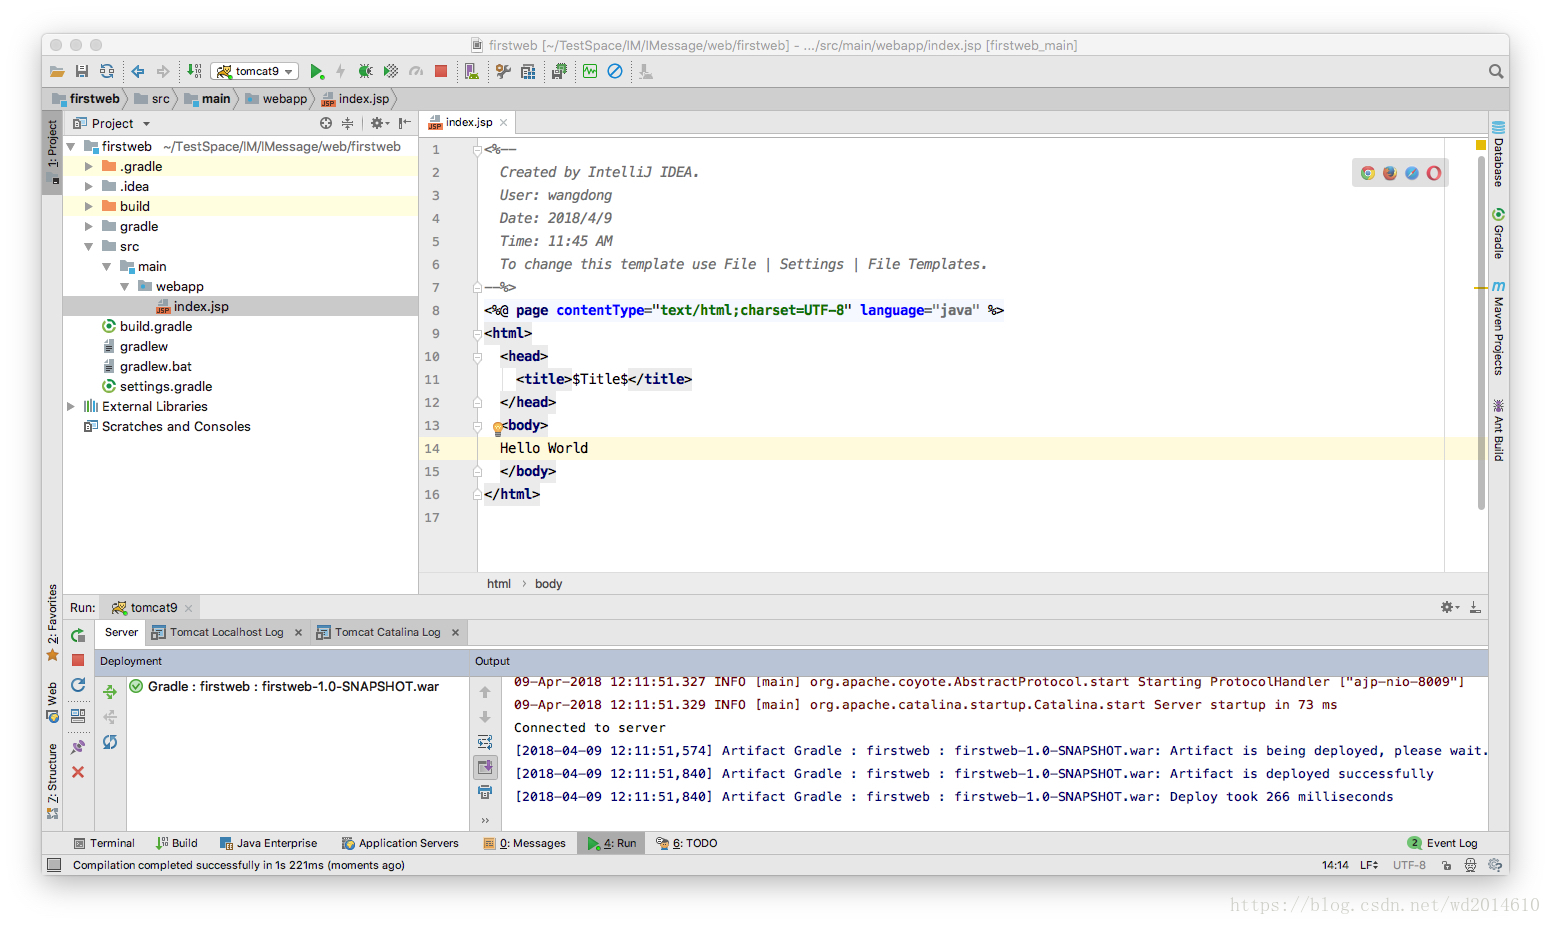Expand External Libraries node
This screenshot has height=925, width=1551.
(x=71, y=406)
